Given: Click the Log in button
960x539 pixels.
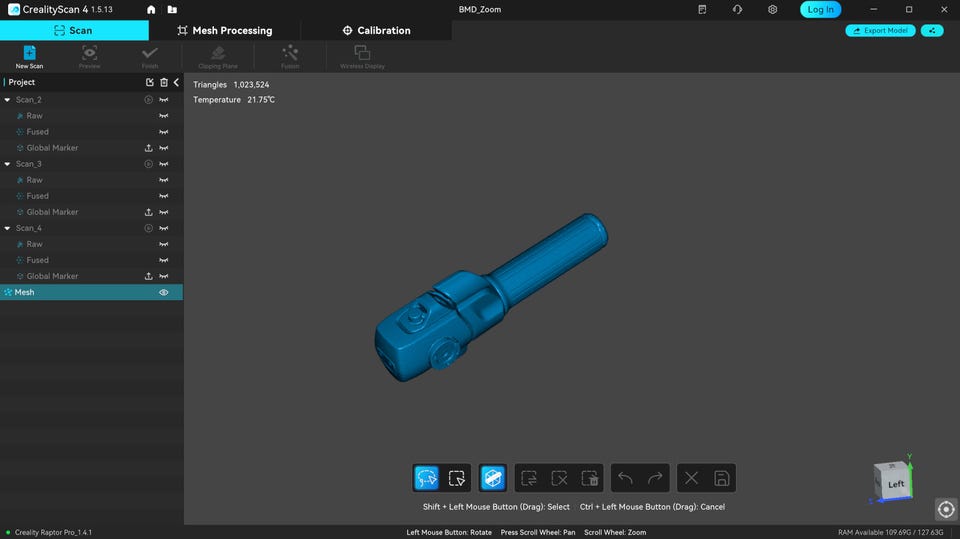Looking at the screenshot, I should coord(820,9).
